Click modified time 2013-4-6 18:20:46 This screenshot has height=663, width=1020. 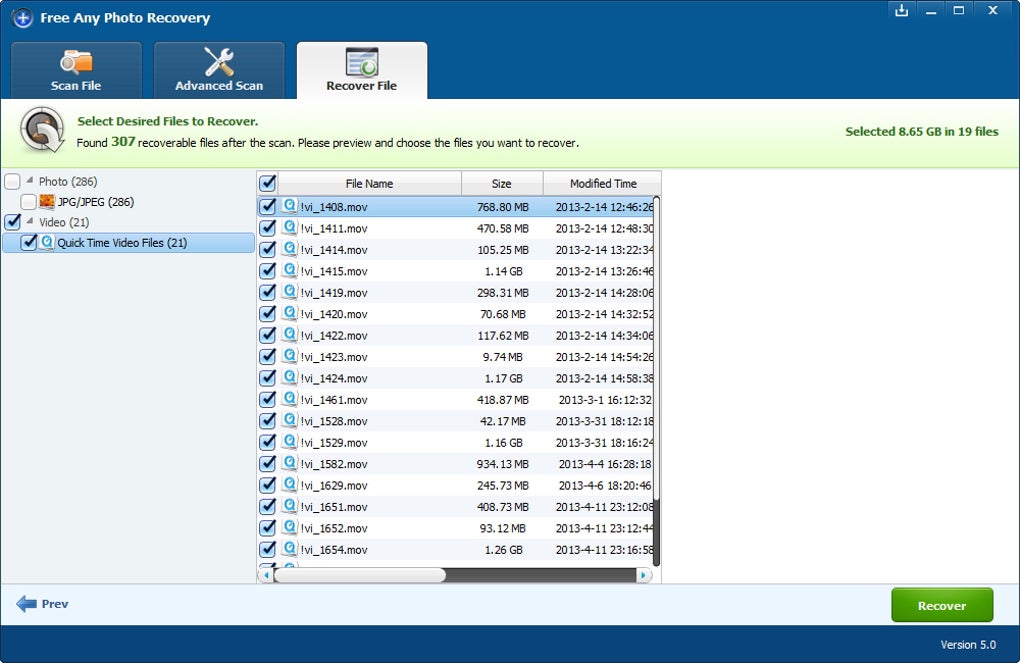pyautogui.click(x=605, y=485)
